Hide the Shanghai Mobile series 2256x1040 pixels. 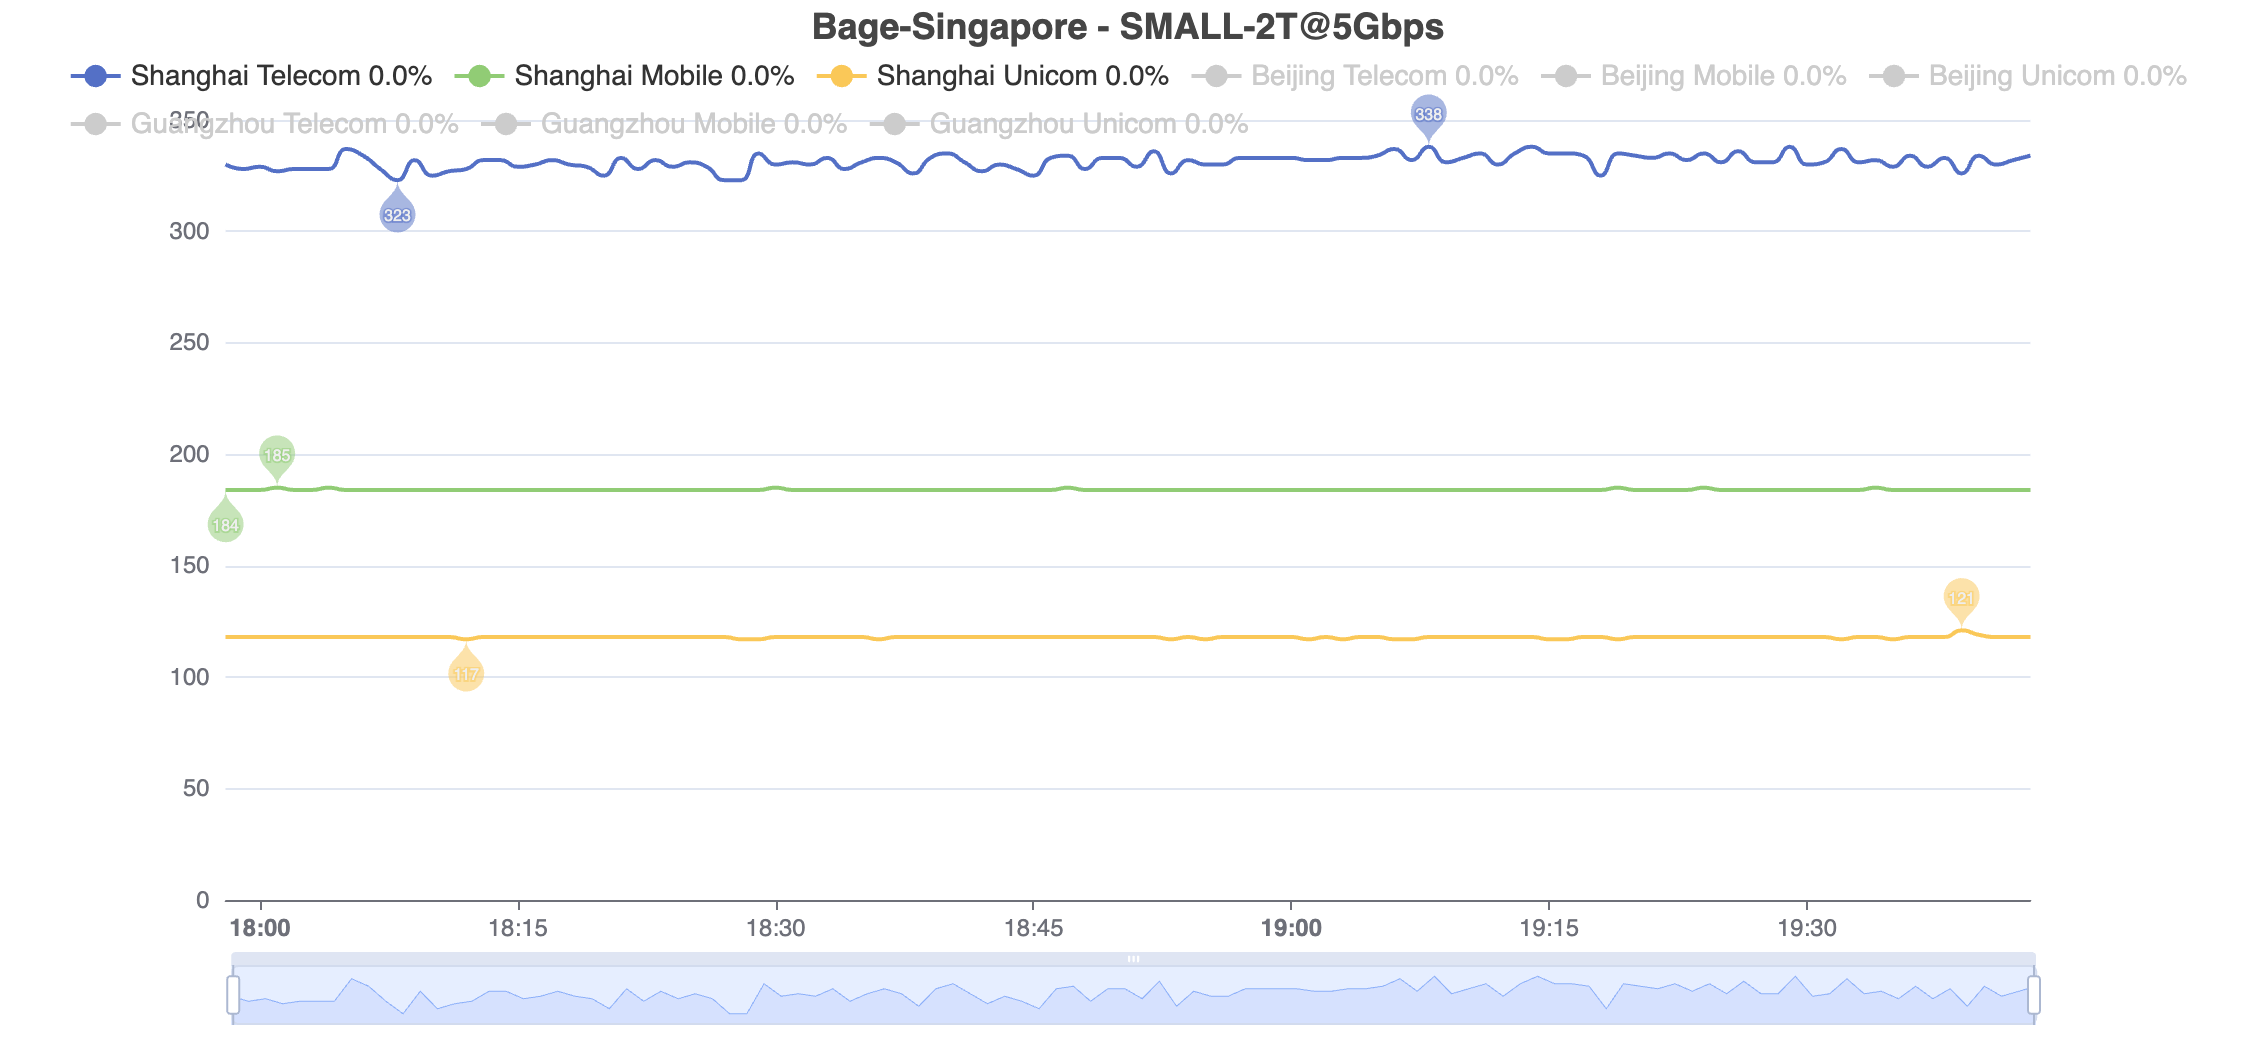click(623, 76)
